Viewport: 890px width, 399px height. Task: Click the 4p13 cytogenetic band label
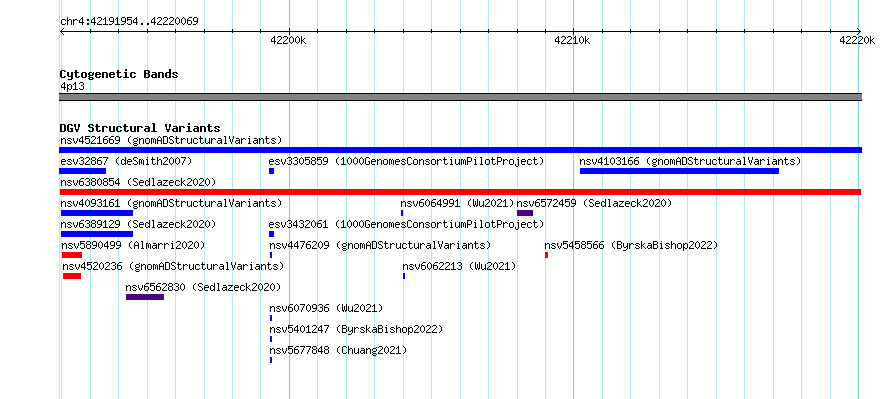pos(72,86)
